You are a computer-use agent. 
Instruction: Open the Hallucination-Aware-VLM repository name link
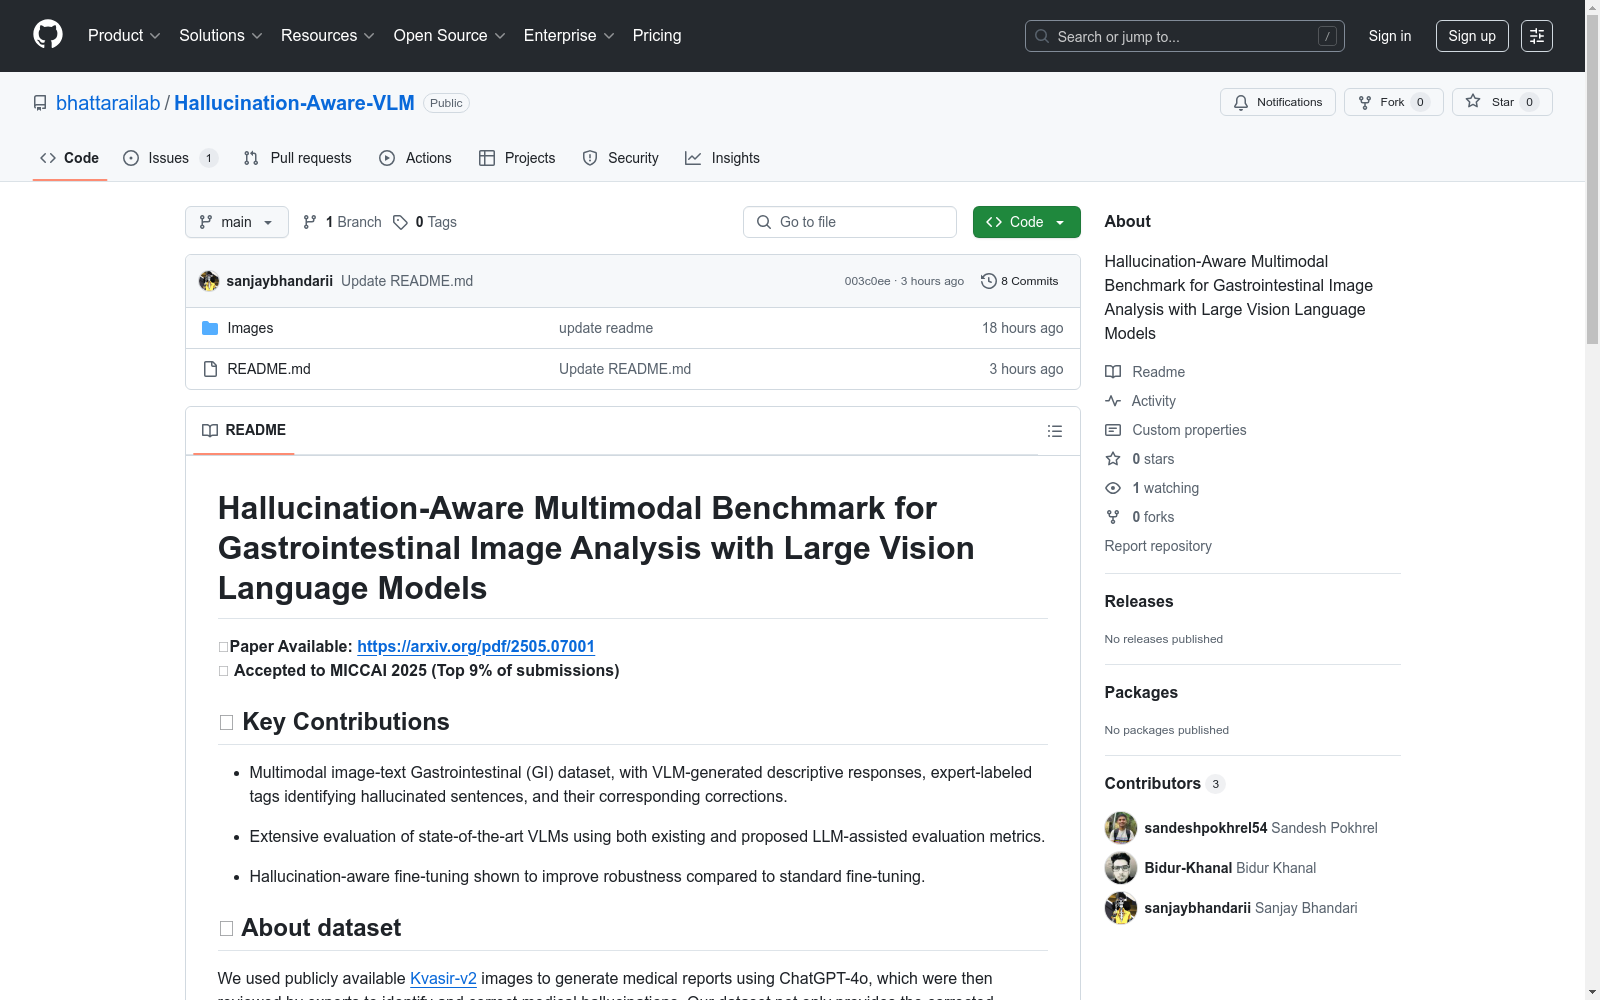pos(294,103)
